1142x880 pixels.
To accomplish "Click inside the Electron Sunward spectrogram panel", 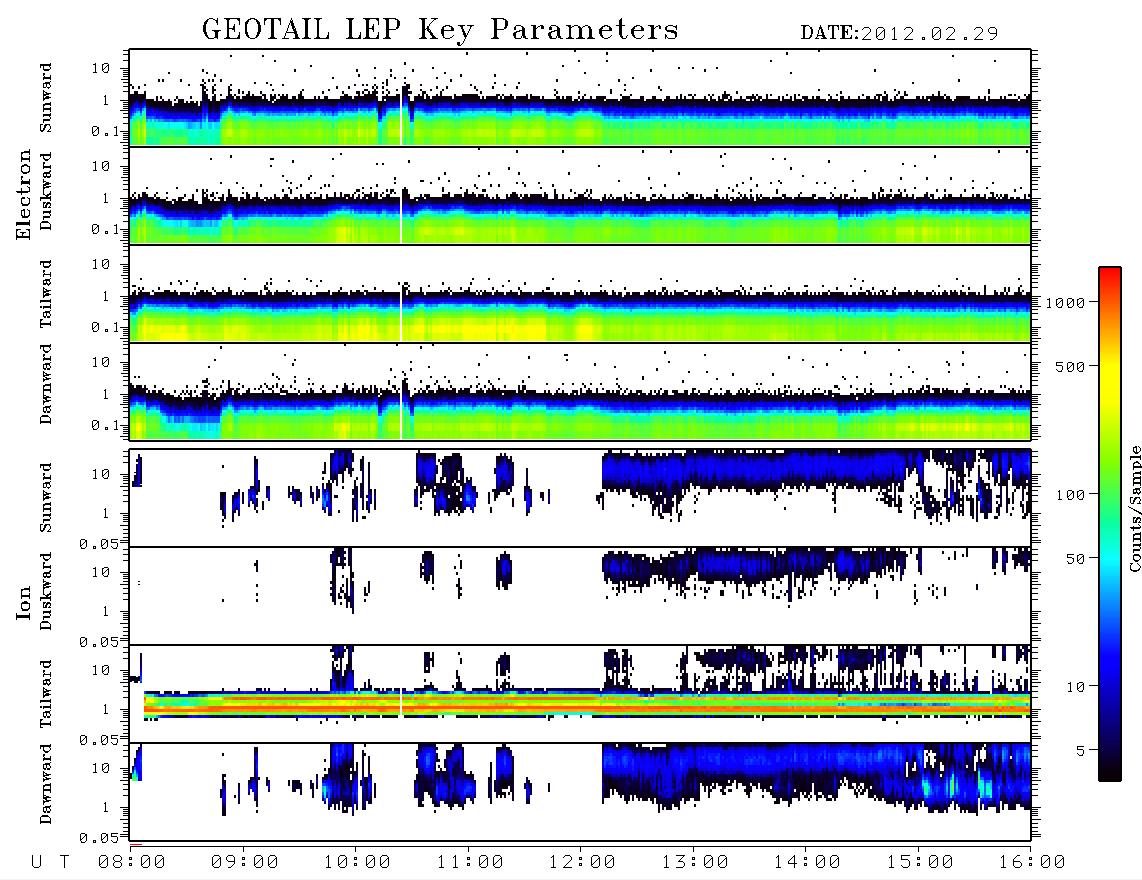I will (580, 97).
